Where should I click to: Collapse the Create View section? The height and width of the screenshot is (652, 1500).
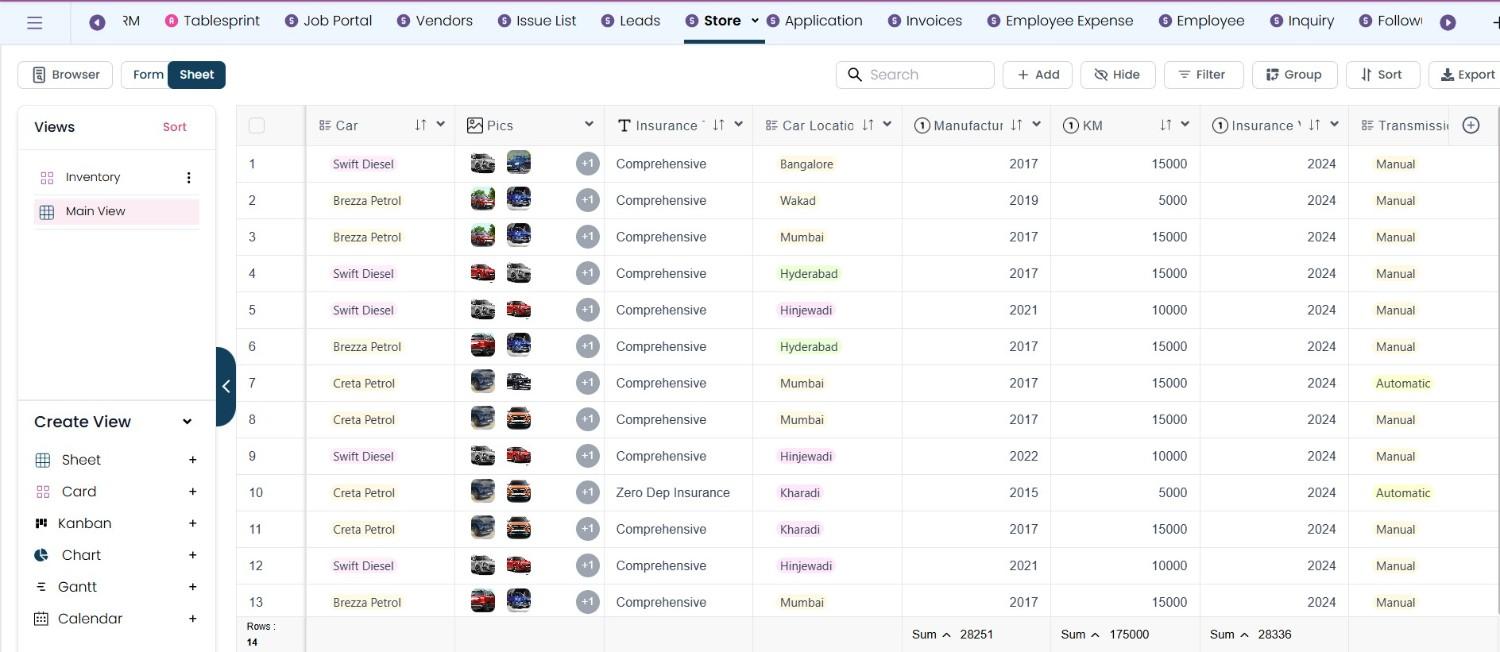(187, 422)
